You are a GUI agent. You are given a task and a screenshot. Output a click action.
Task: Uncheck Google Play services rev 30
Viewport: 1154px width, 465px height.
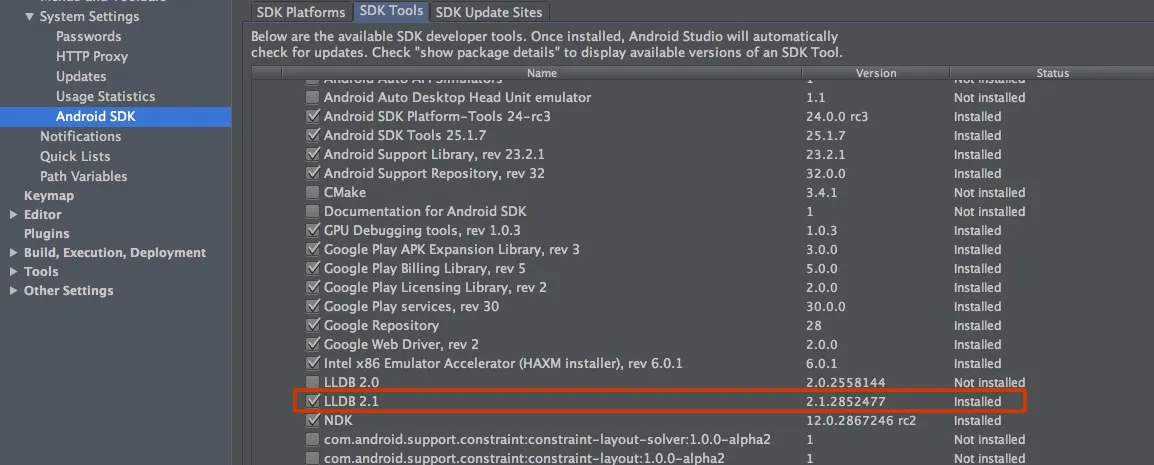click(x=313, y=306)
